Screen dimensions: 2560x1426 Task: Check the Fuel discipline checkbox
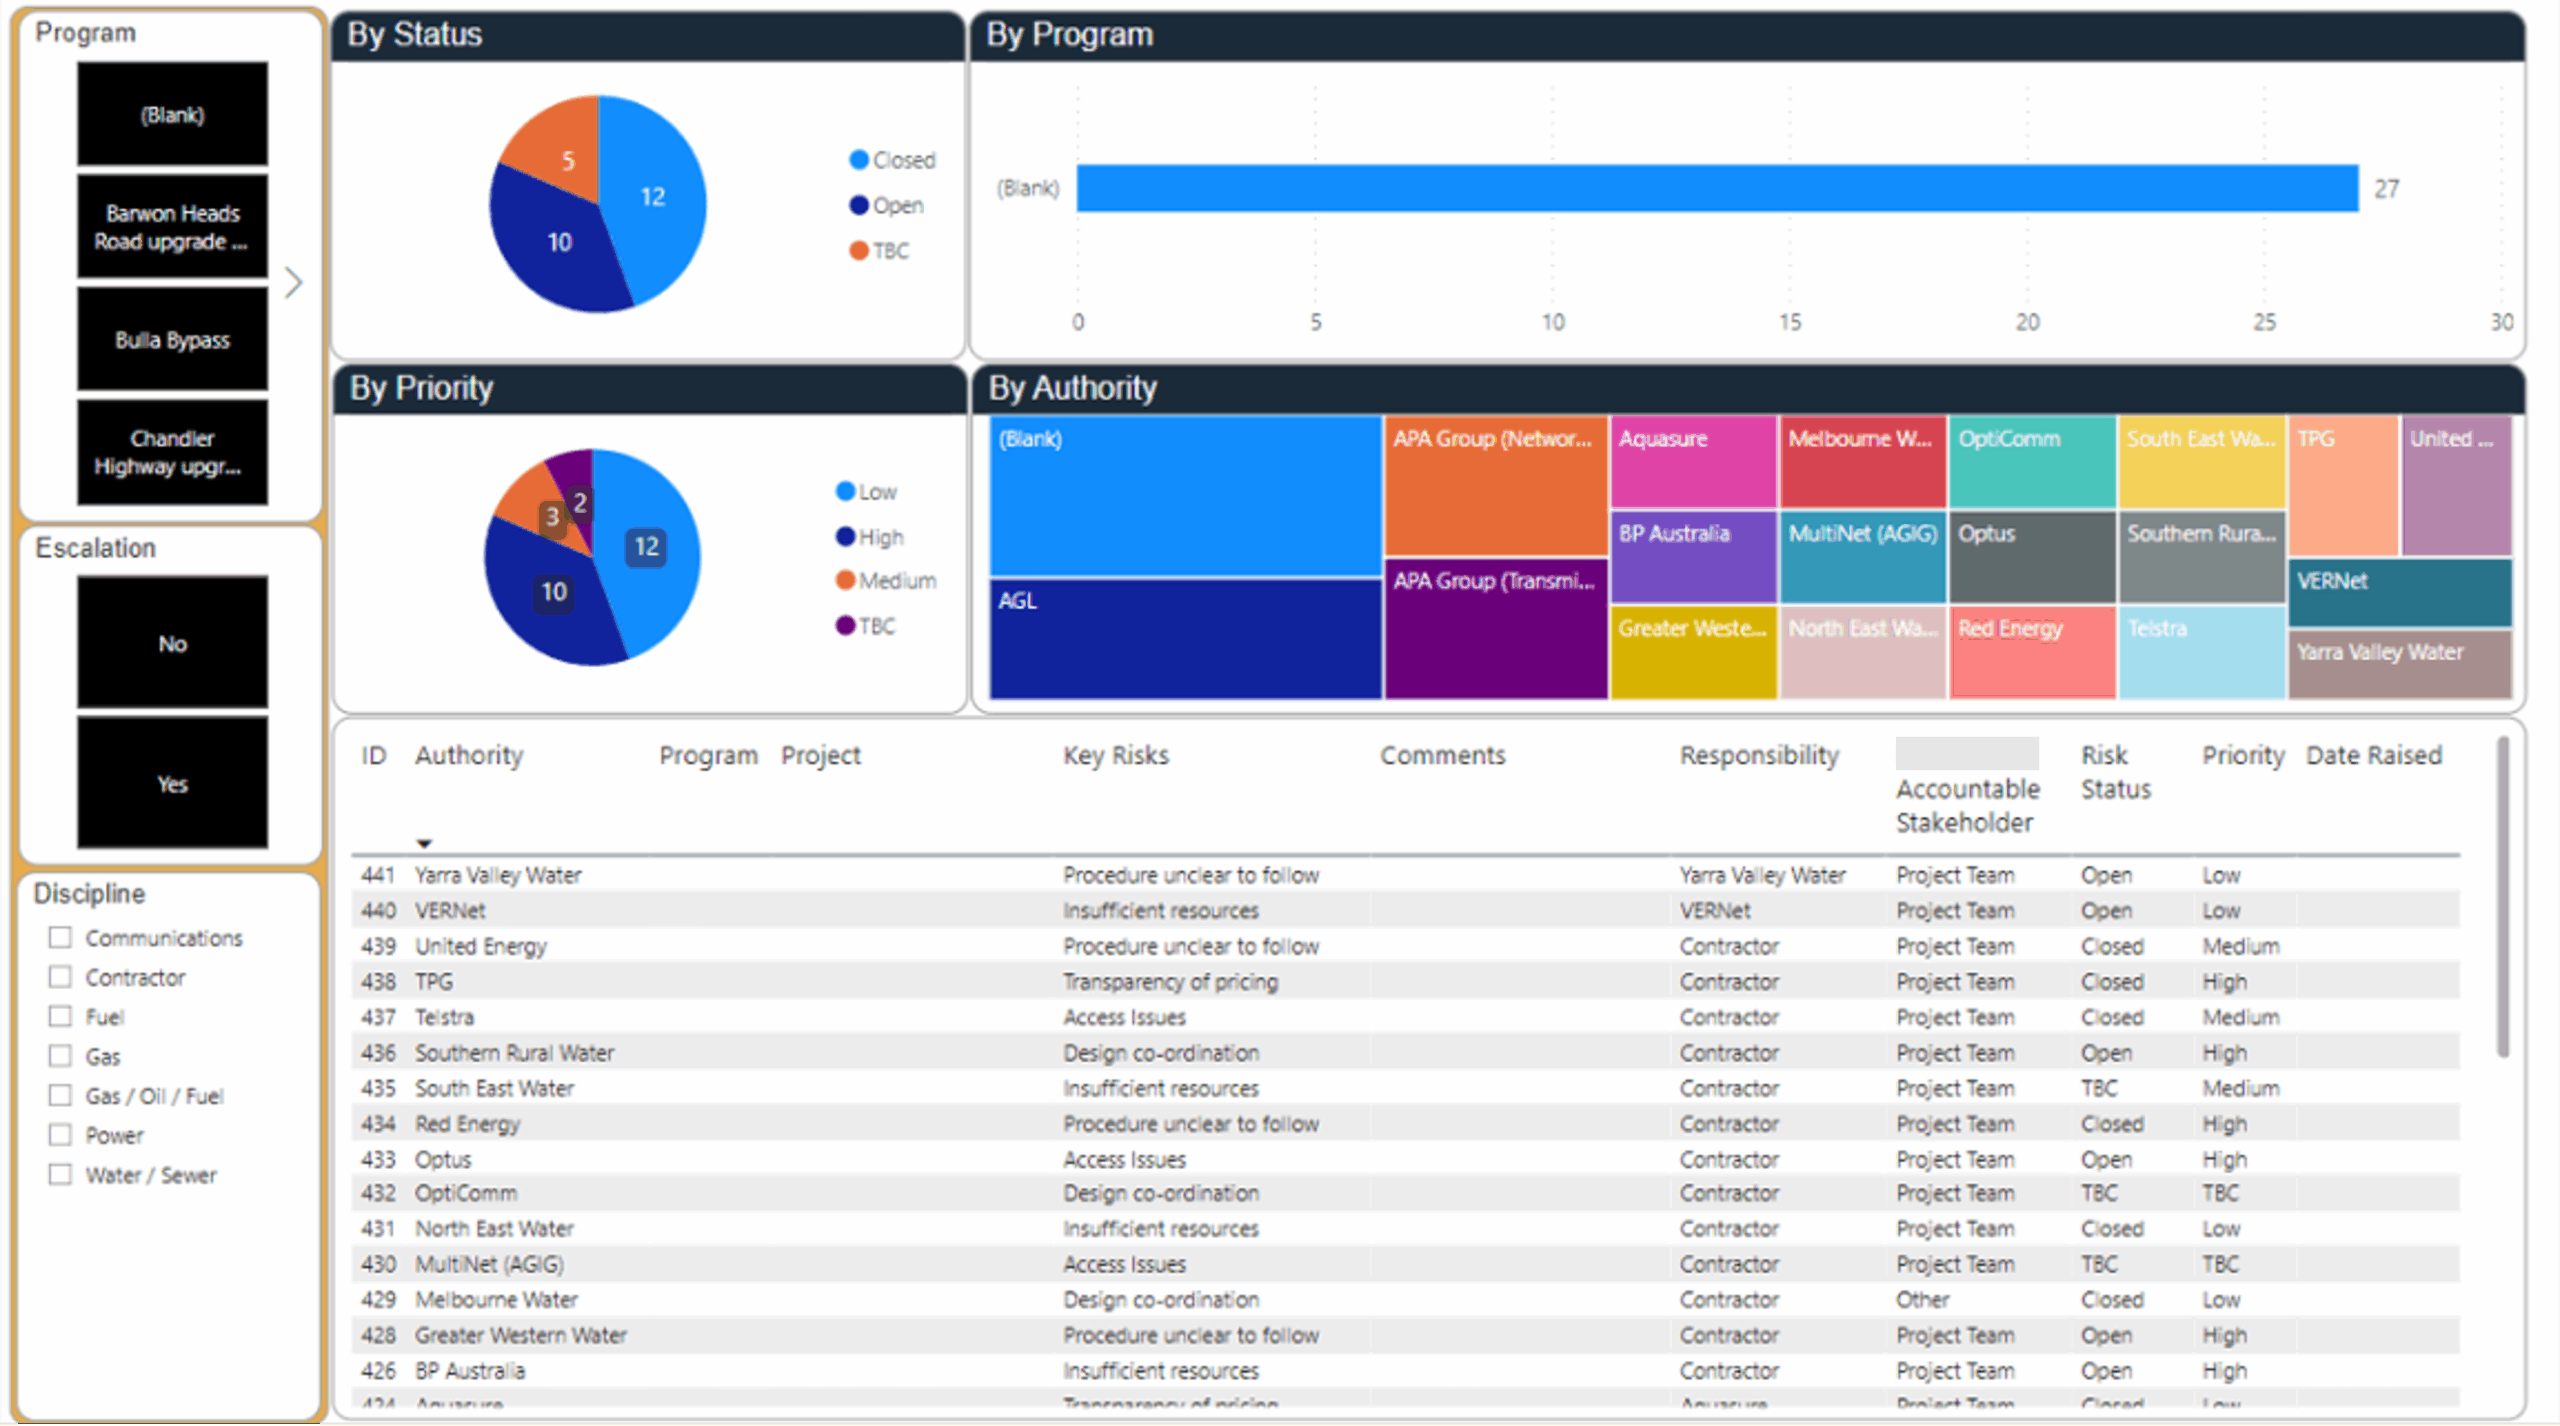click(61, 1017)
